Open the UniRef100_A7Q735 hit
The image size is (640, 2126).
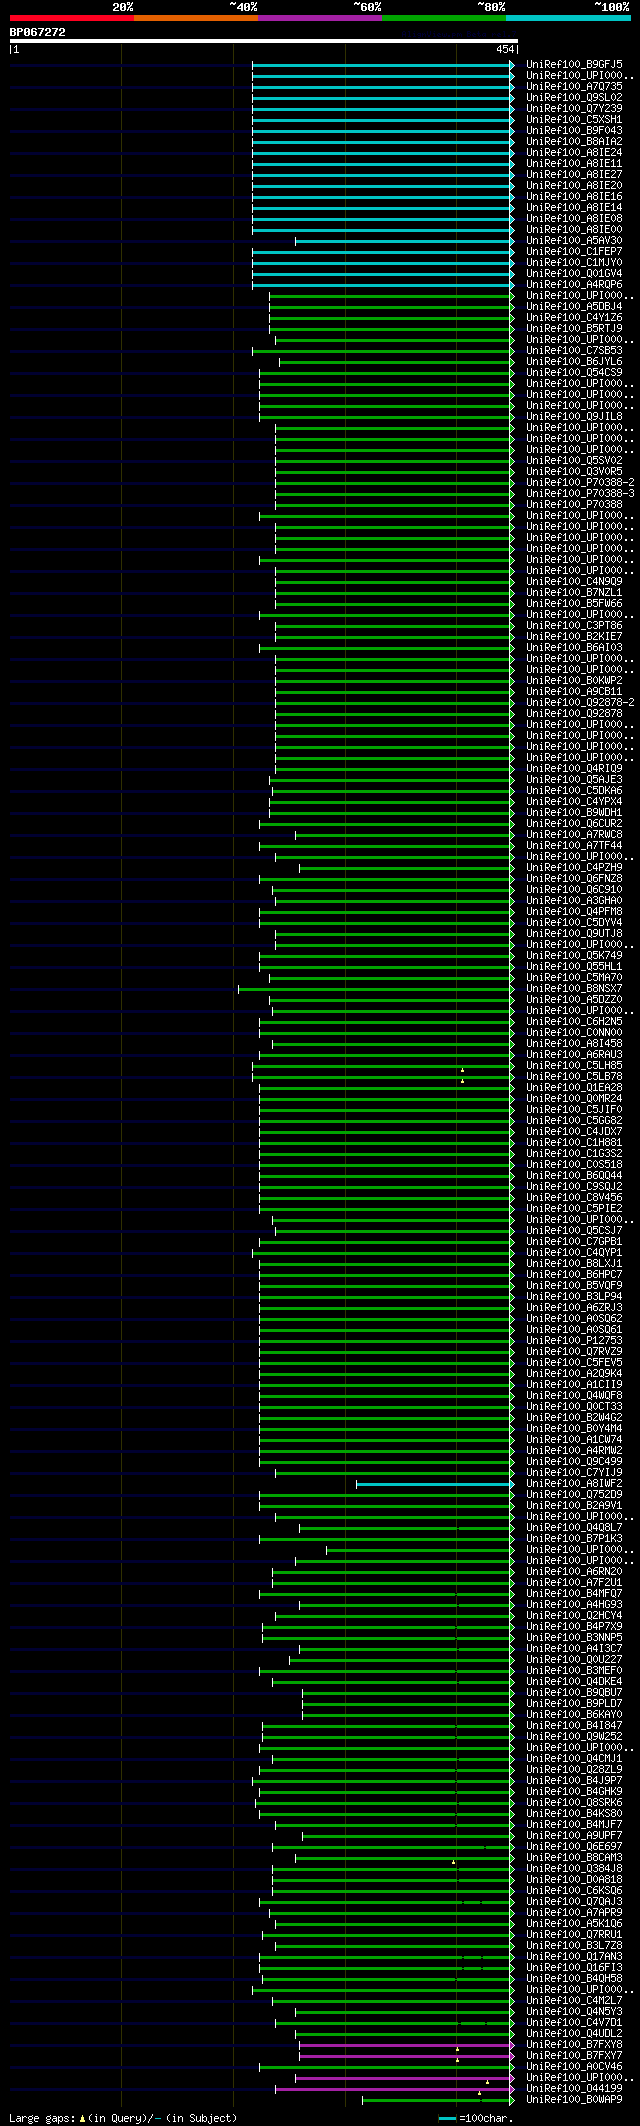click(575, 86)
